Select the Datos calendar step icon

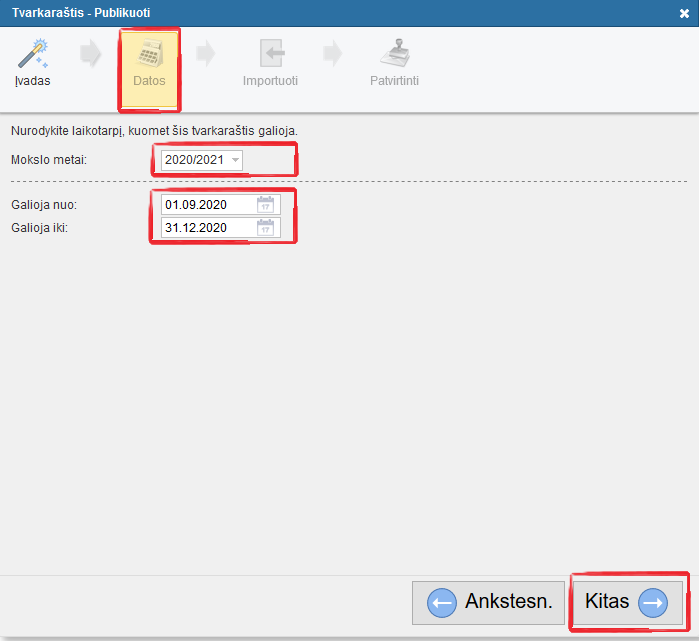click(x=149, y=54)
